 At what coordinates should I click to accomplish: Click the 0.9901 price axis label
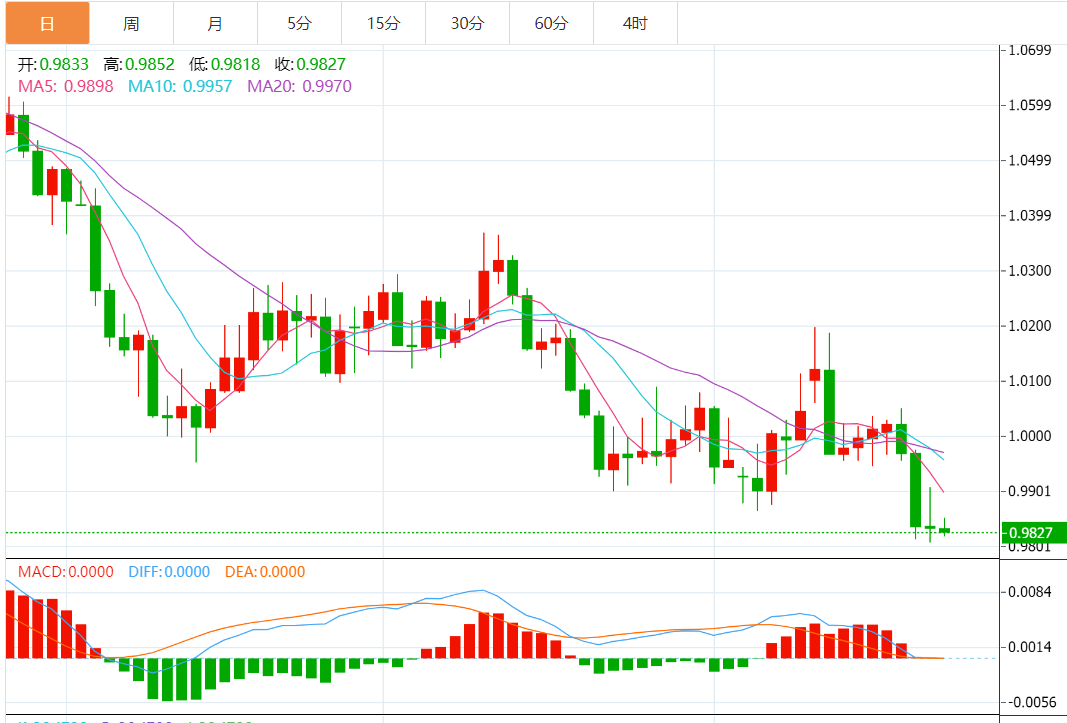point(1030,491)
